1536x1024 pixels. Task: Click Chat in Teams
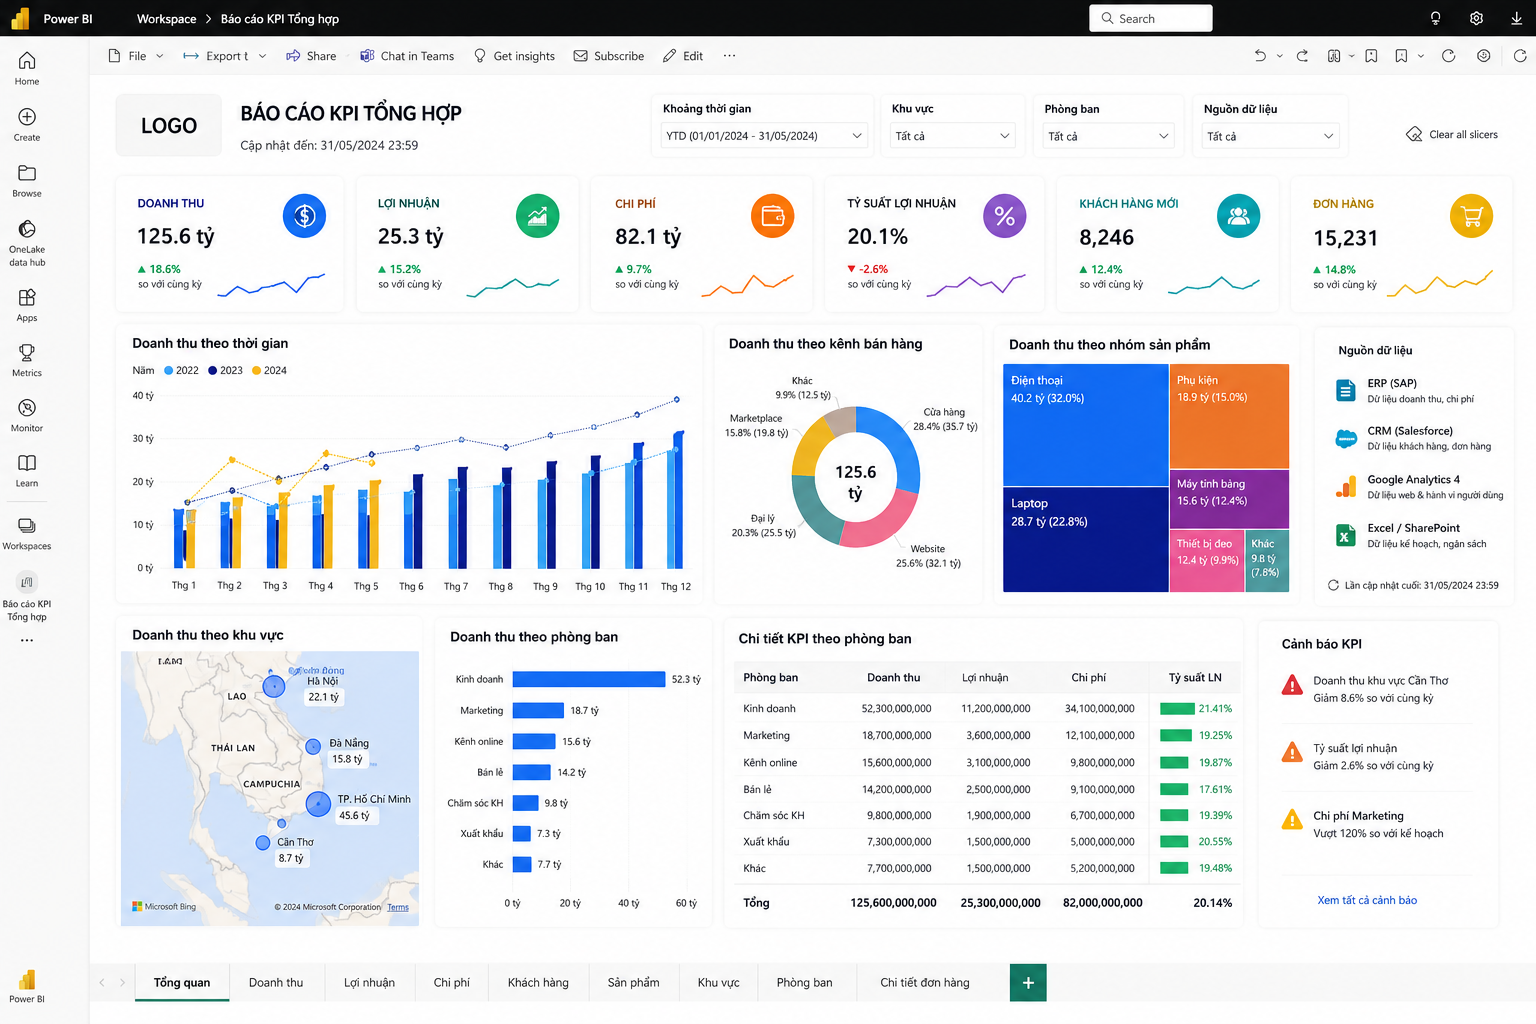click(407, 56)
